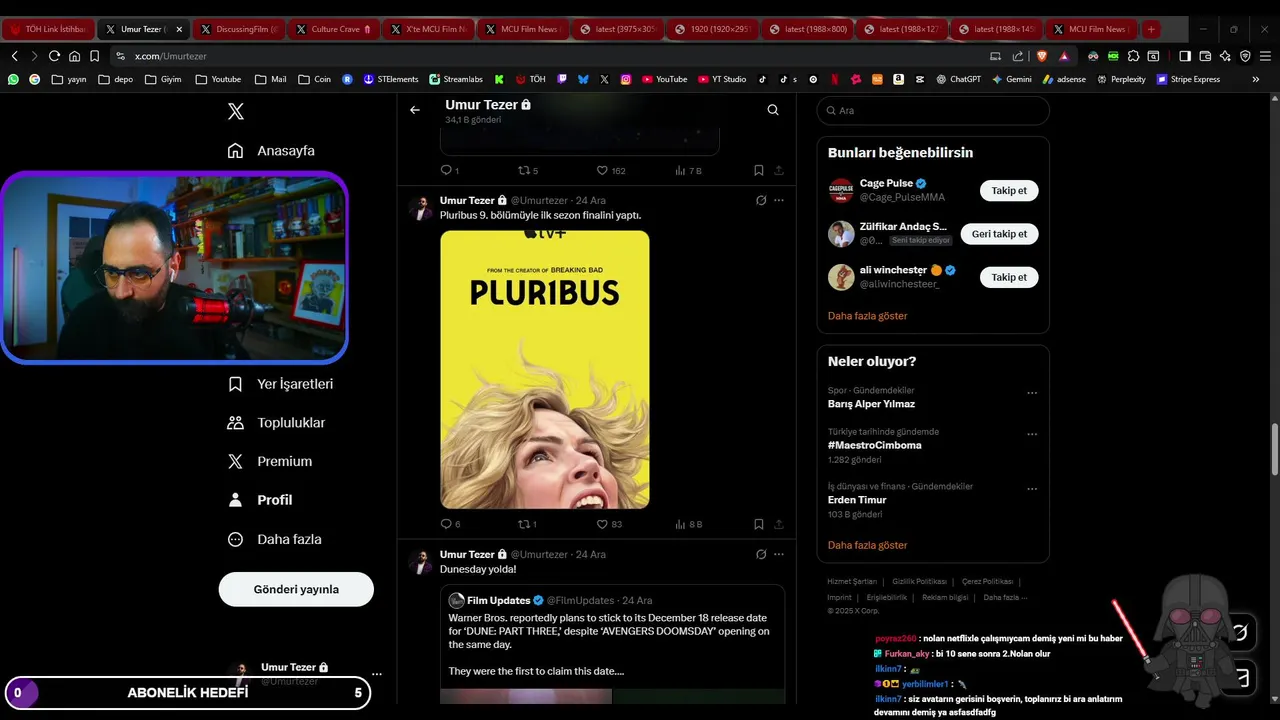Image resolution: width=1280 pixels, height=720 pixels.
Task: Open Hizmet Şartları footer link
Action: [852, 581]
